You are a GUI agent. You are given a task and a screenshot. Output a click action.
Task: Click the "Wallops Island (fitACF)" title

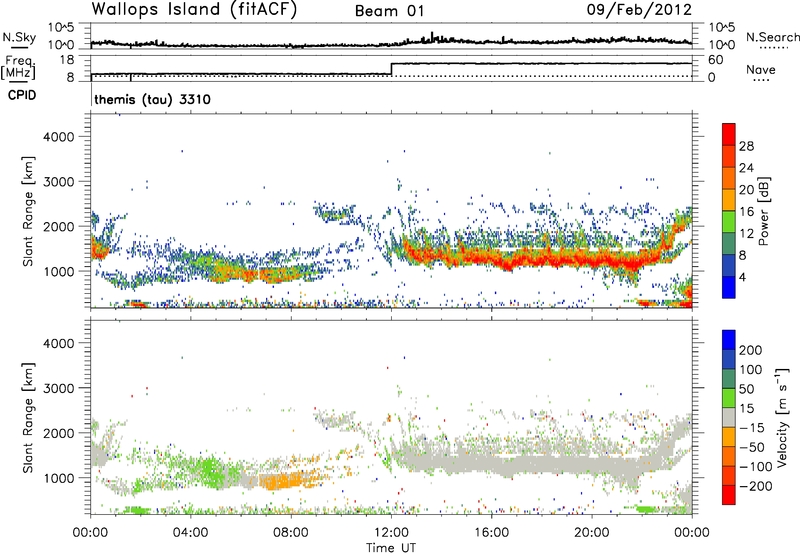click(194, 10)
